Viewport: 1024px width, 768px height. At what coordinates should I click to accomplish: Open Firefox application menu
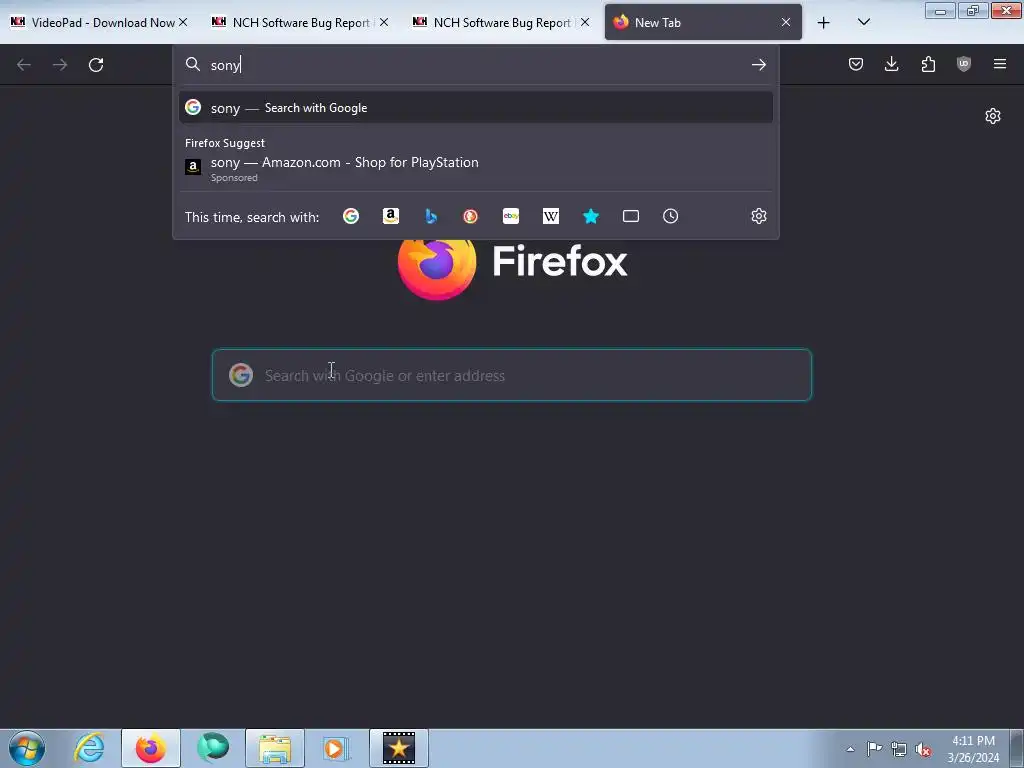(1000, 64)
